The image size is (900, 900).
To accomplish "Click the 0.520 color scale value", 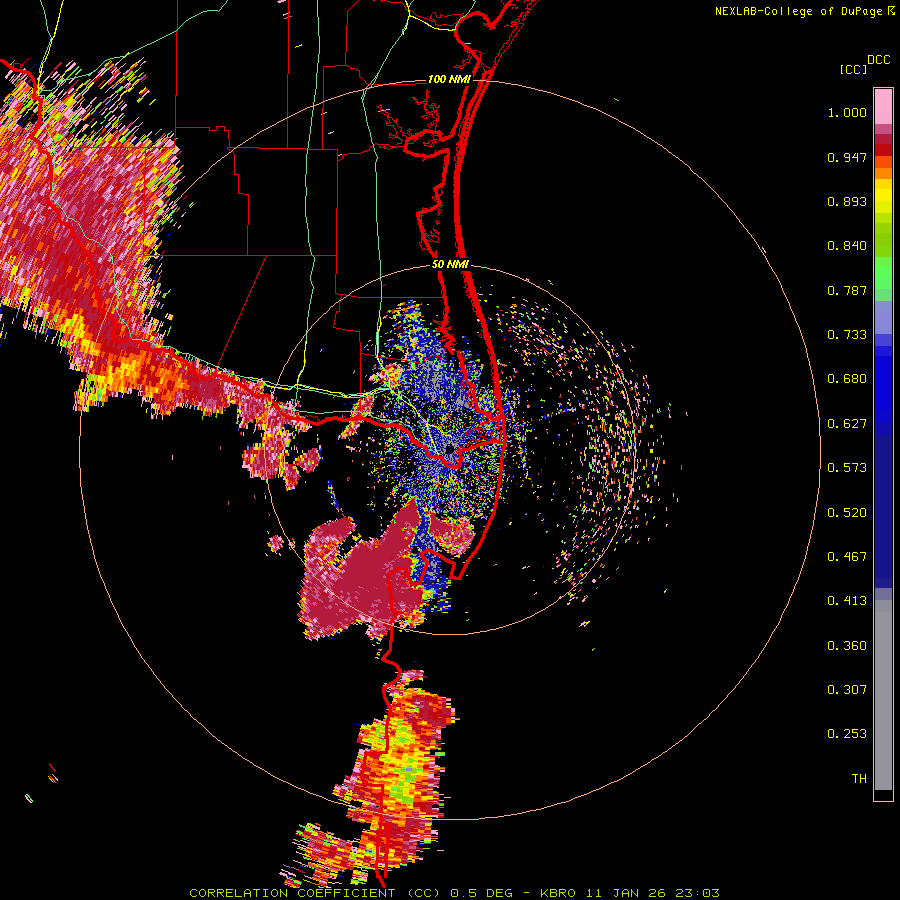I will click(x=847, y=513).
